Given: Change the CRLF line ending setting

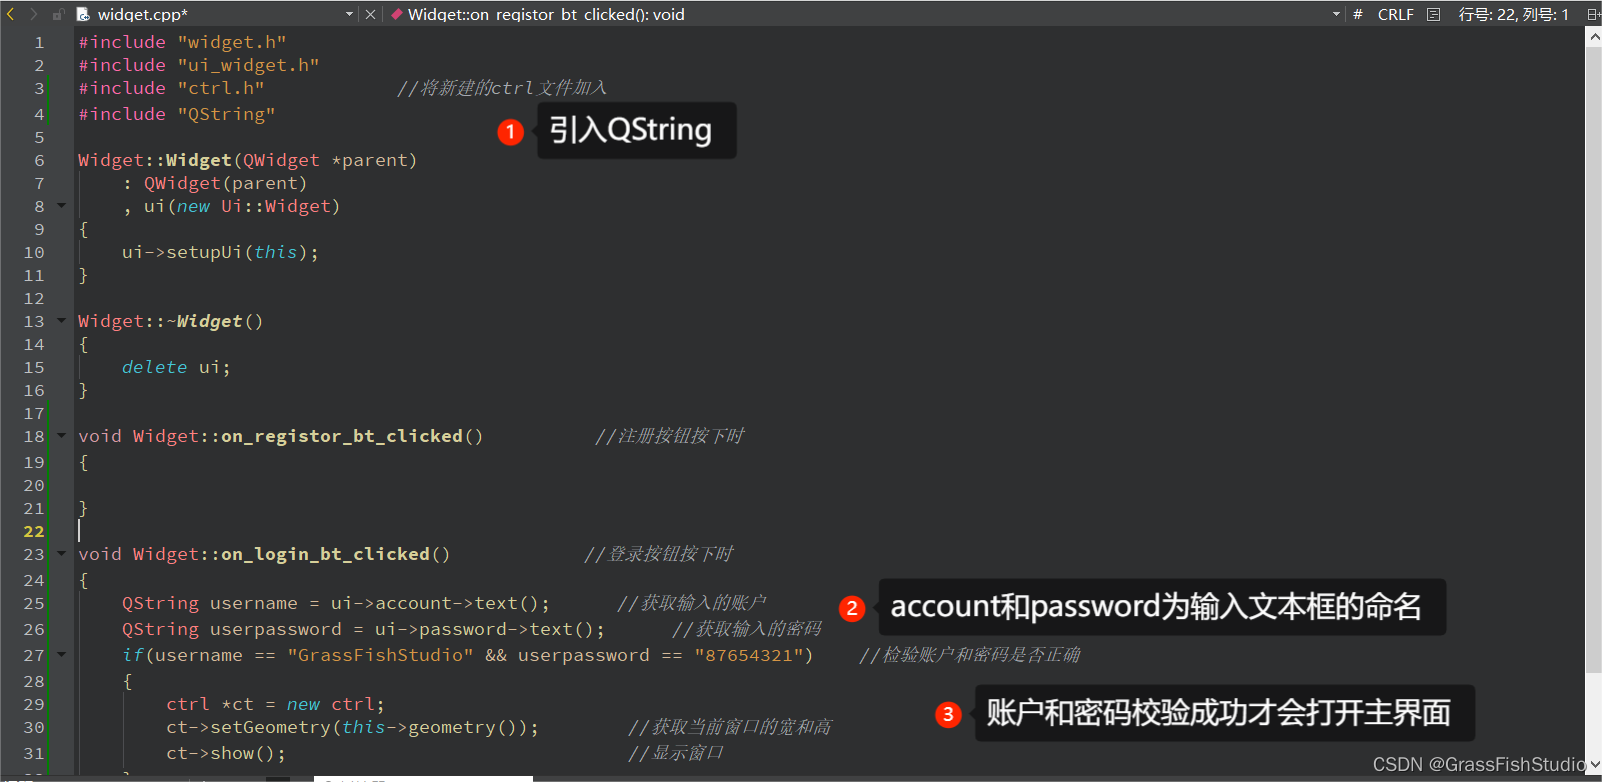Looking at the screenshot, I should click(1395, 14).
